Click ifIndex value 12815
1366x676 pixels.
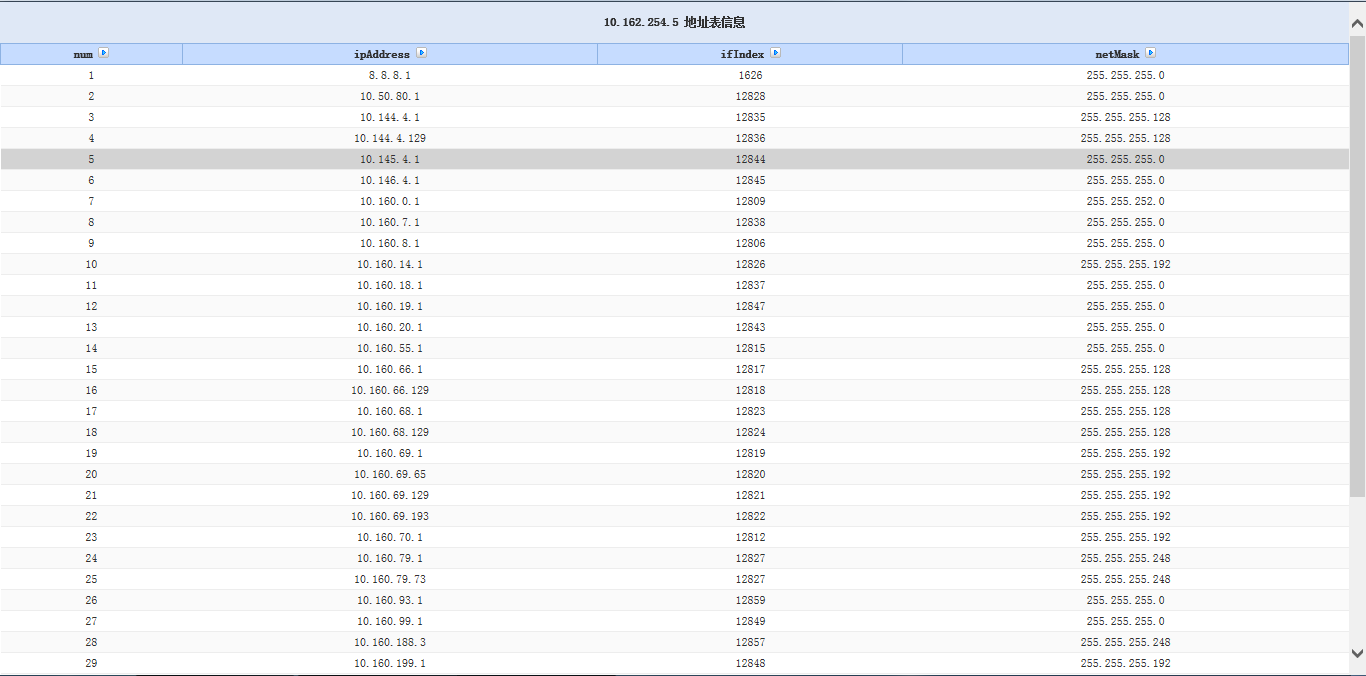750,348
